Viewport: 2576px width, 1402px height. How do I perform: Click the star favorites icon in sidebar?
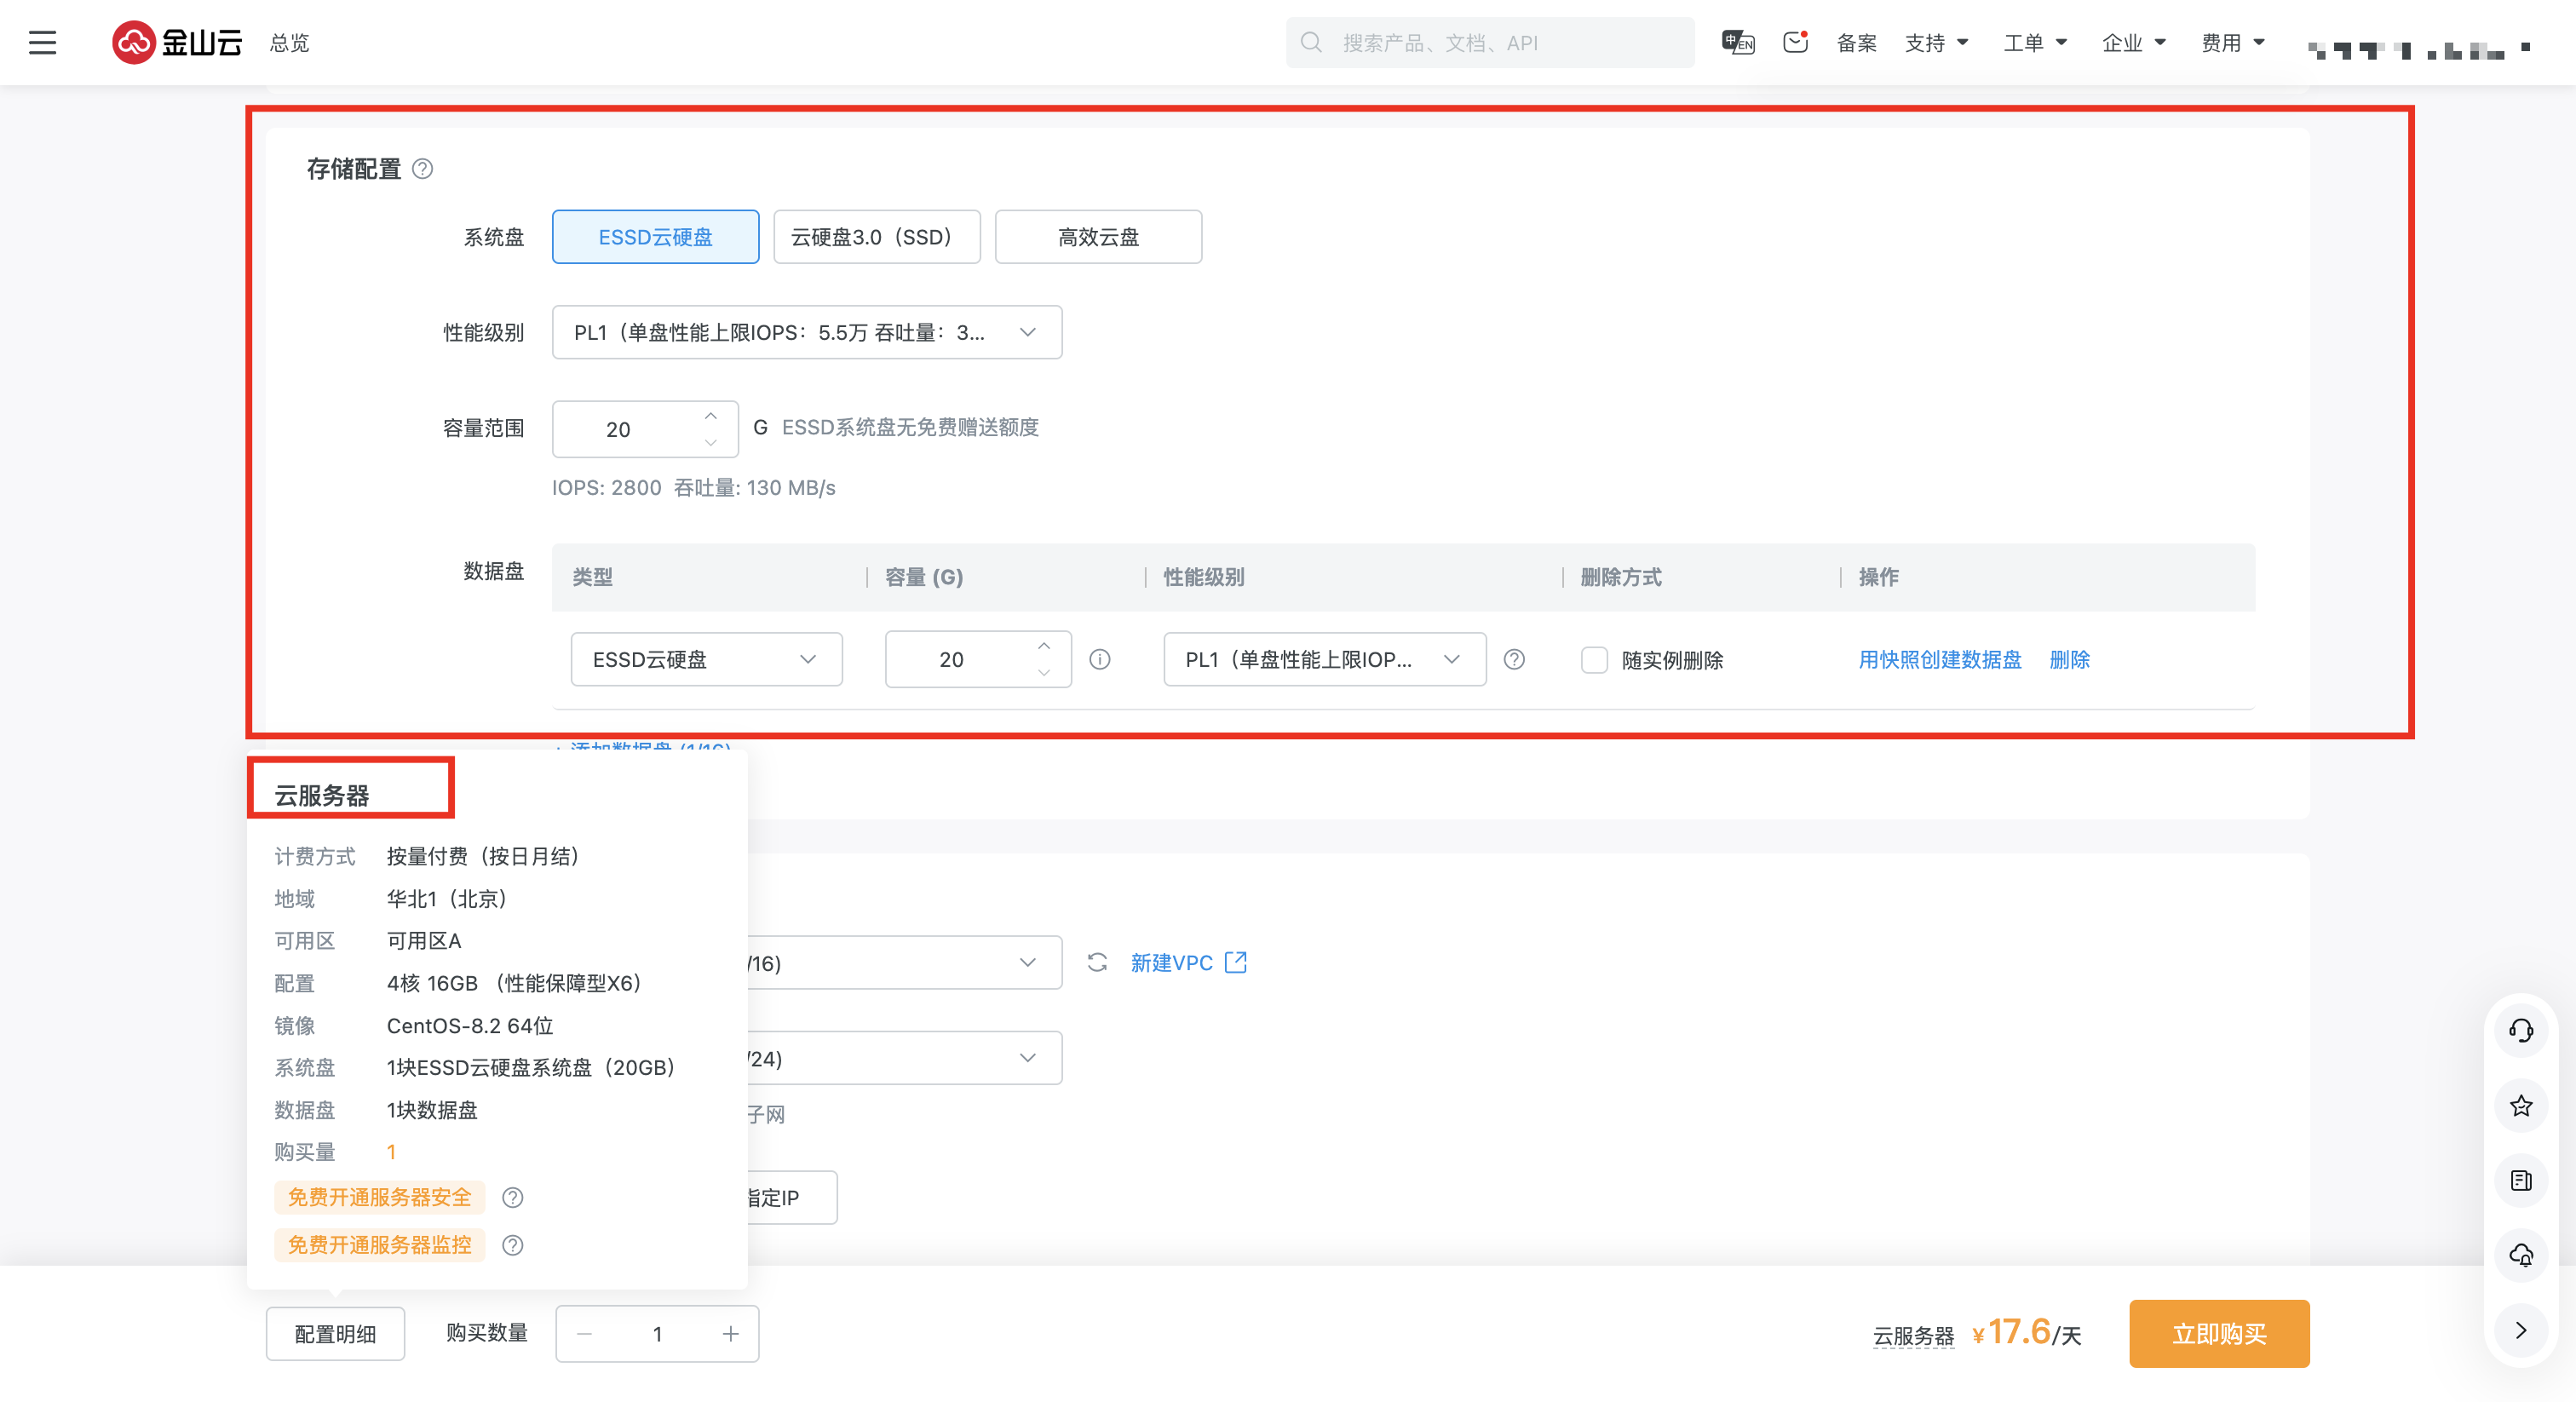(x=2520, y=1105)
